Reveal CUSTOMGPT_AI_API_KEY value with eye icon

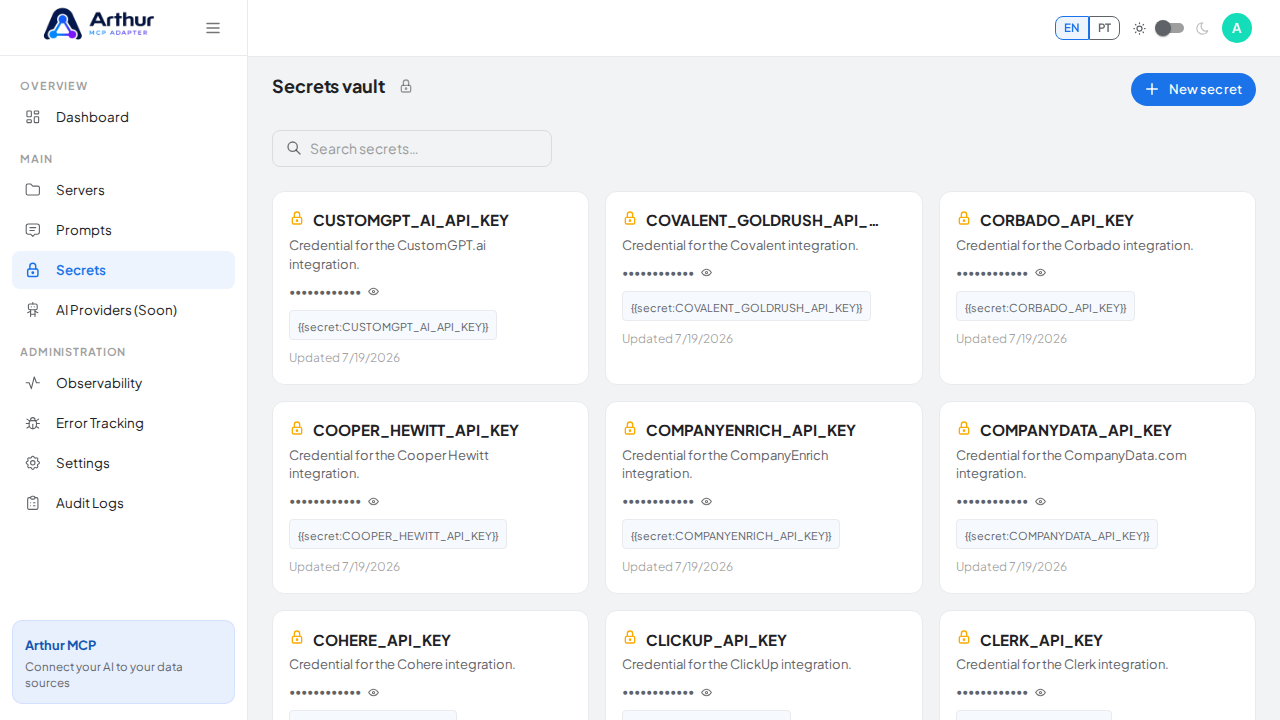pyautogui.click(x=374, y=292)
